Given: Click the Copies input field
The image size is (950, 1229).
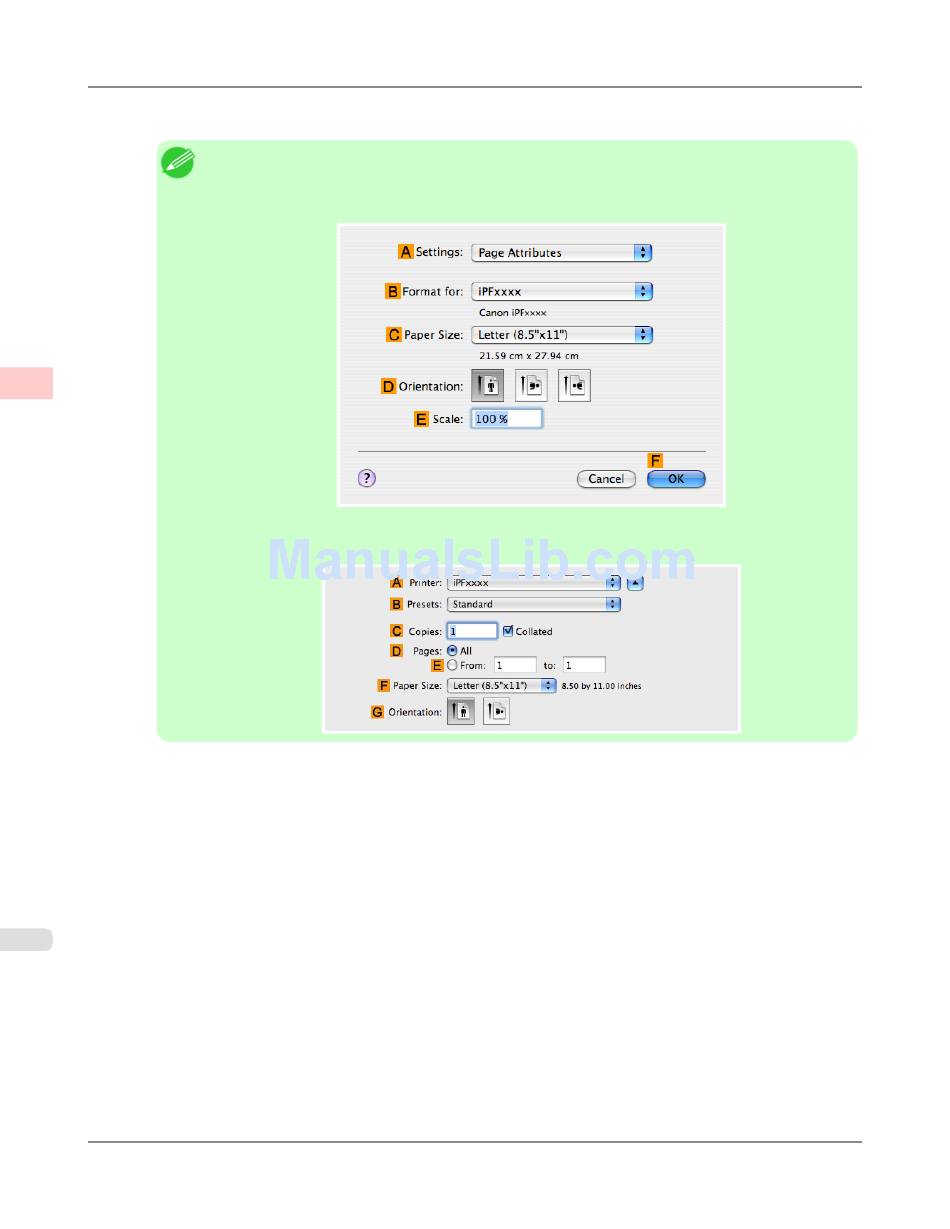Looking at the screenshot, I should (472, 631).
